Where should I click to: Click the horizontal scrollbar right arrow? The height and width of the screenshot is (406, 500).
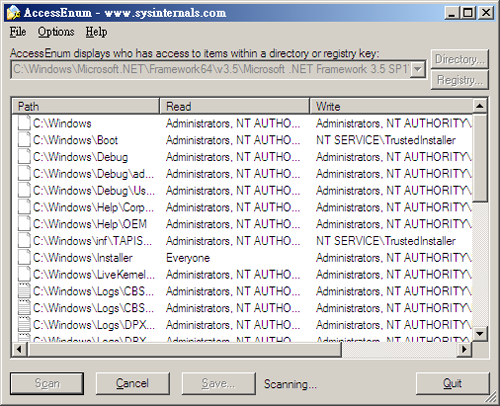tap(464, 349)
